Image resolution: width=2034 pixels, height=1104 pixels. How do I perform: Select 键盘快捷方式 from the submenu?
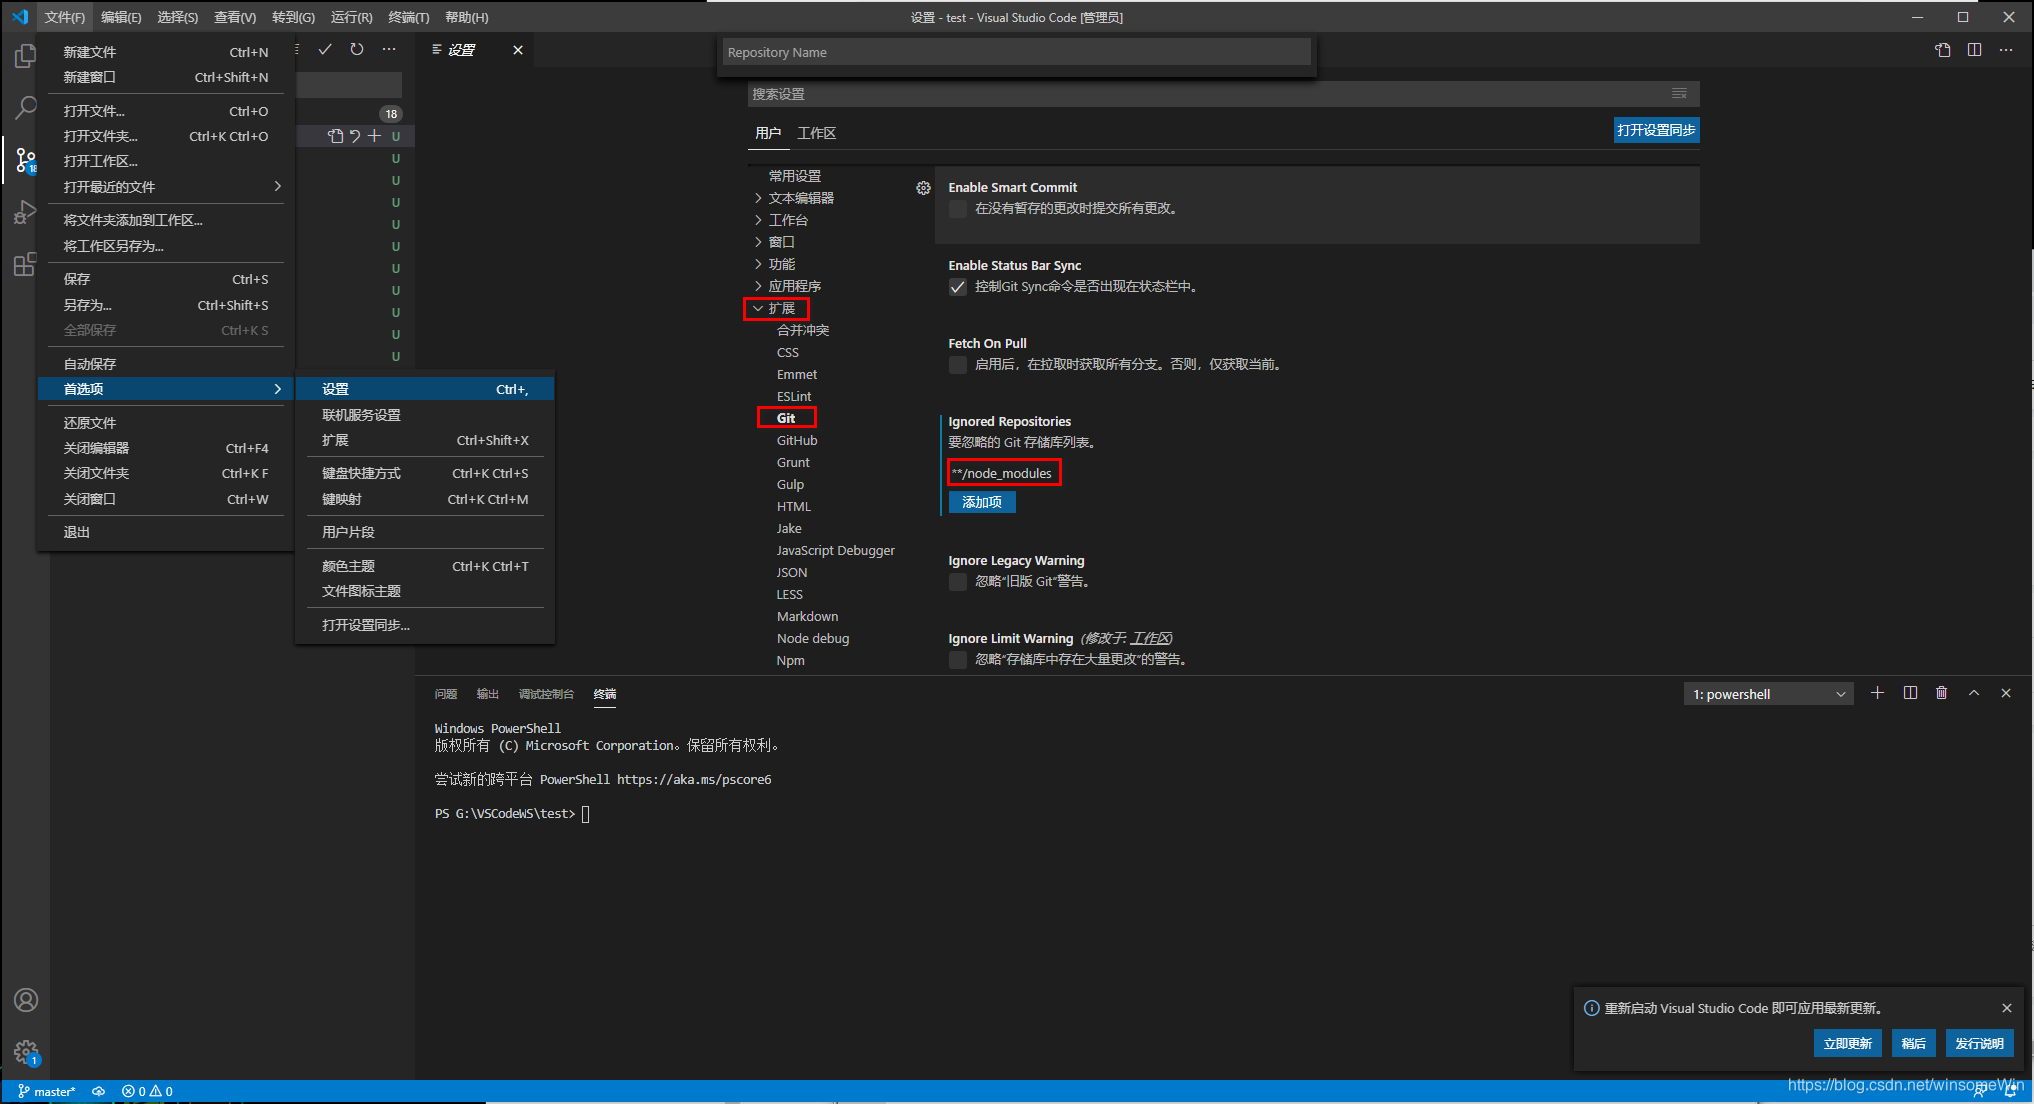click(361, 473)
